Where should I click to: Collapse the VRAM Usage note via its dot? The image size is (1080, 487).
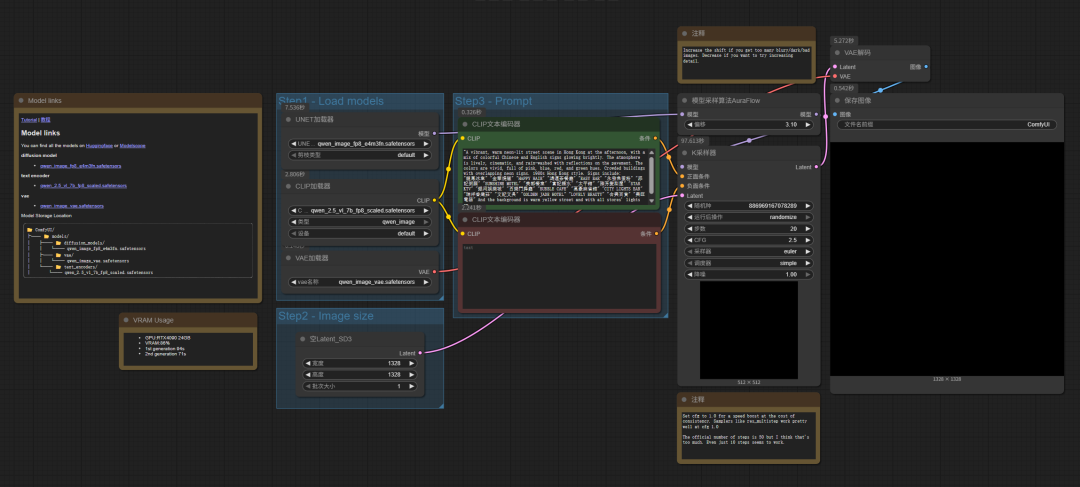127,320
